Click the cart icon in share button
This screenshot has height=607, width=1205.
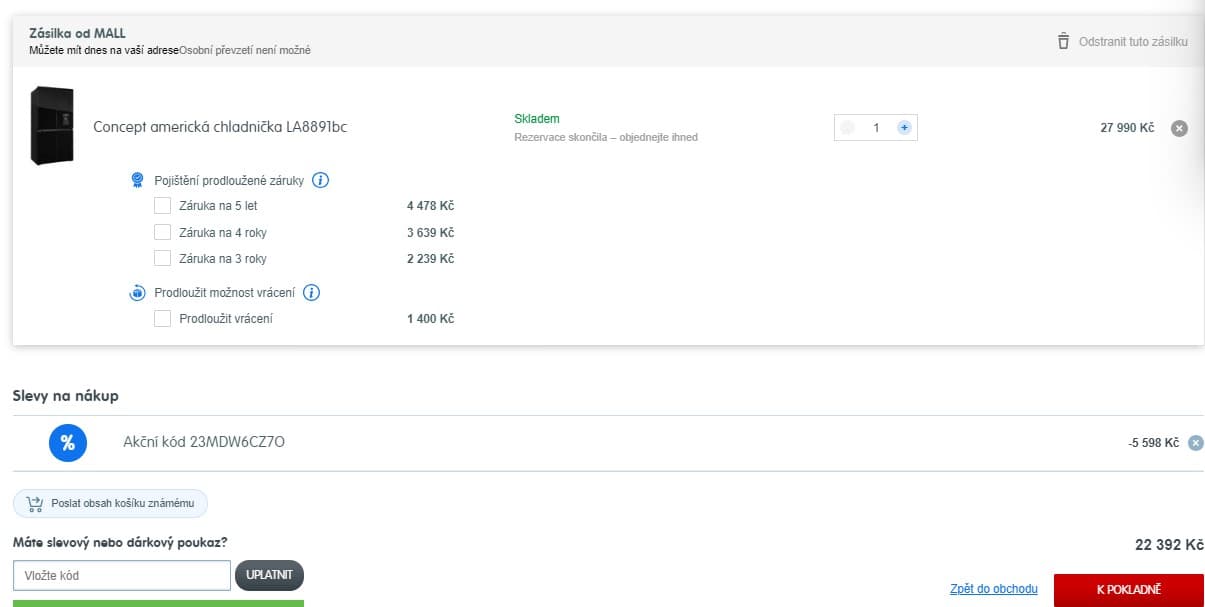(35, 504)
